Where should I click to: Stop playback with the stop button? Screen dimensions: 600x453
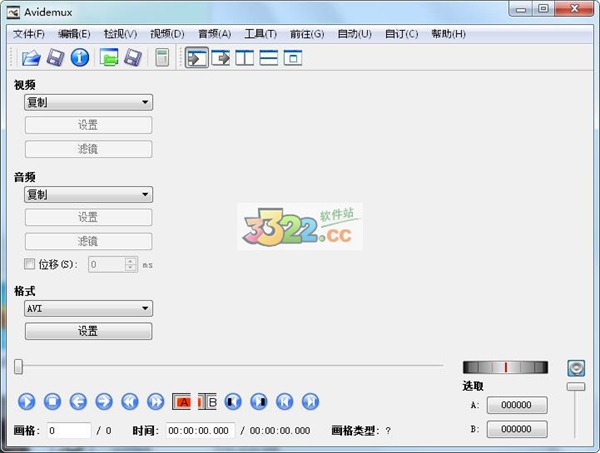click(x=52, y=402)
